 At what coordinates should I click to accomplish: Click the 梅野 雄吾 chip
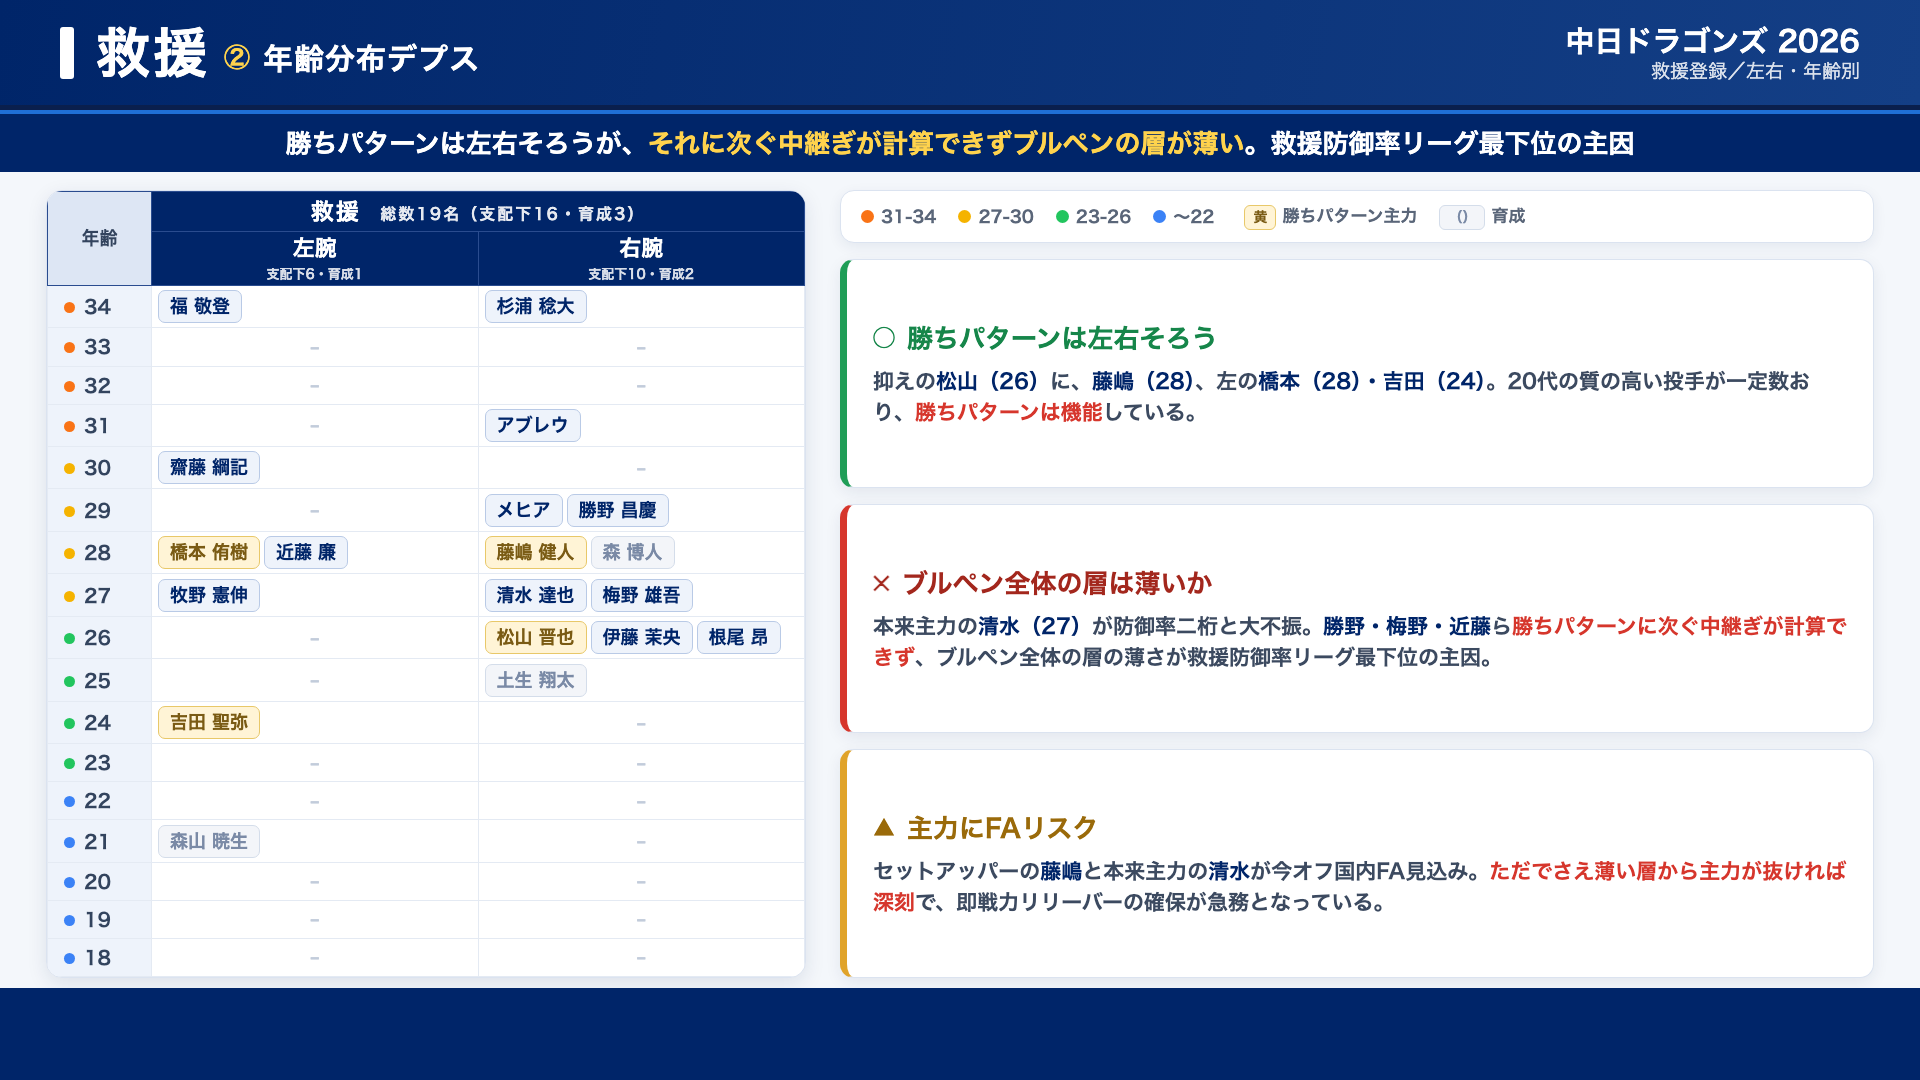pyautogui.click(x=641, y=595)
